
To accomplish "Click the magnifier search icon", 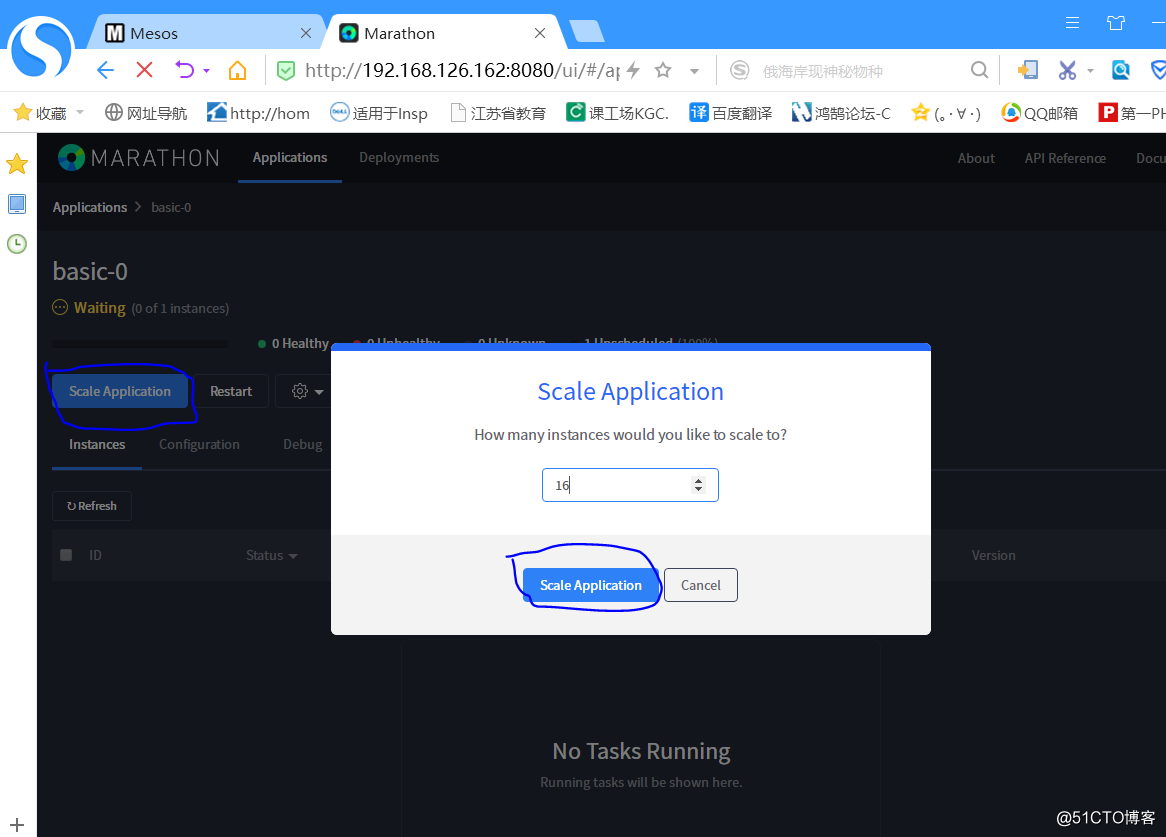I will coord(980,71).
